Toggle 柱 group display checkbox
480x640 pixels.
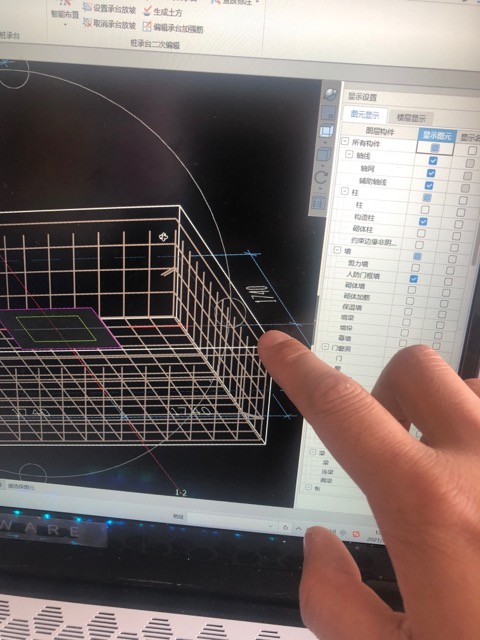427,198
